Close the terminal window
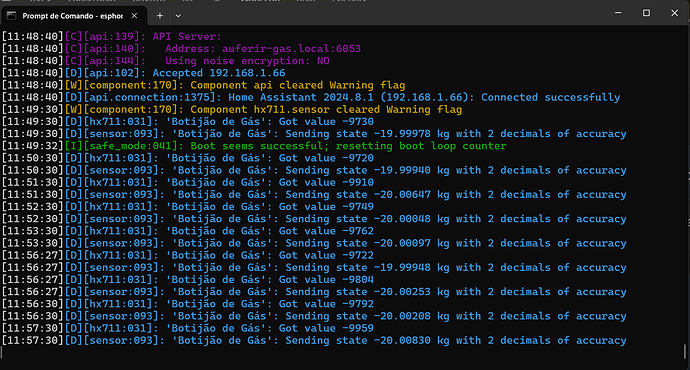This screenshot has height=370, width=690. click(x=674, y=13)
